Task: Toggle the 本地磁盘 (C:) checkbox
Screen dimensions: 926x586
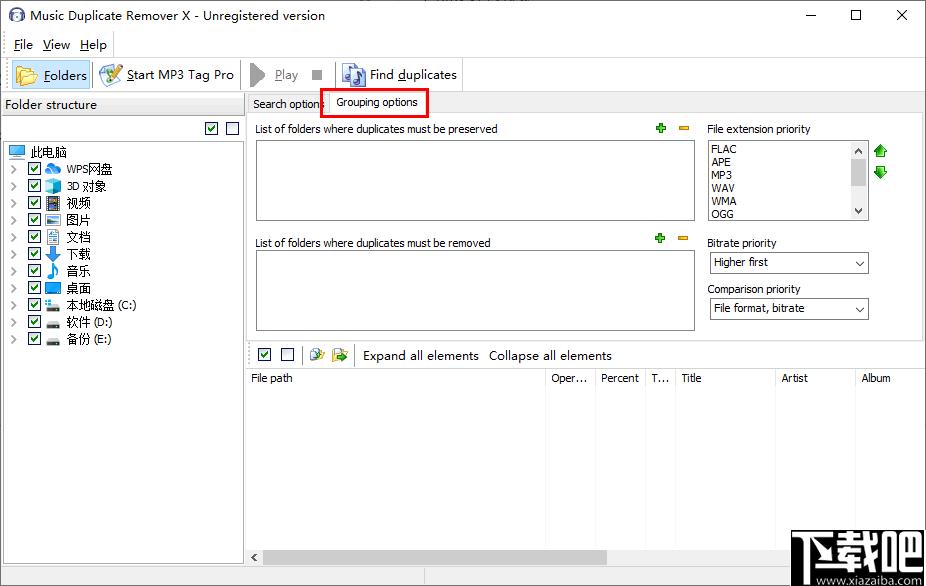Action: coord(34,305)
